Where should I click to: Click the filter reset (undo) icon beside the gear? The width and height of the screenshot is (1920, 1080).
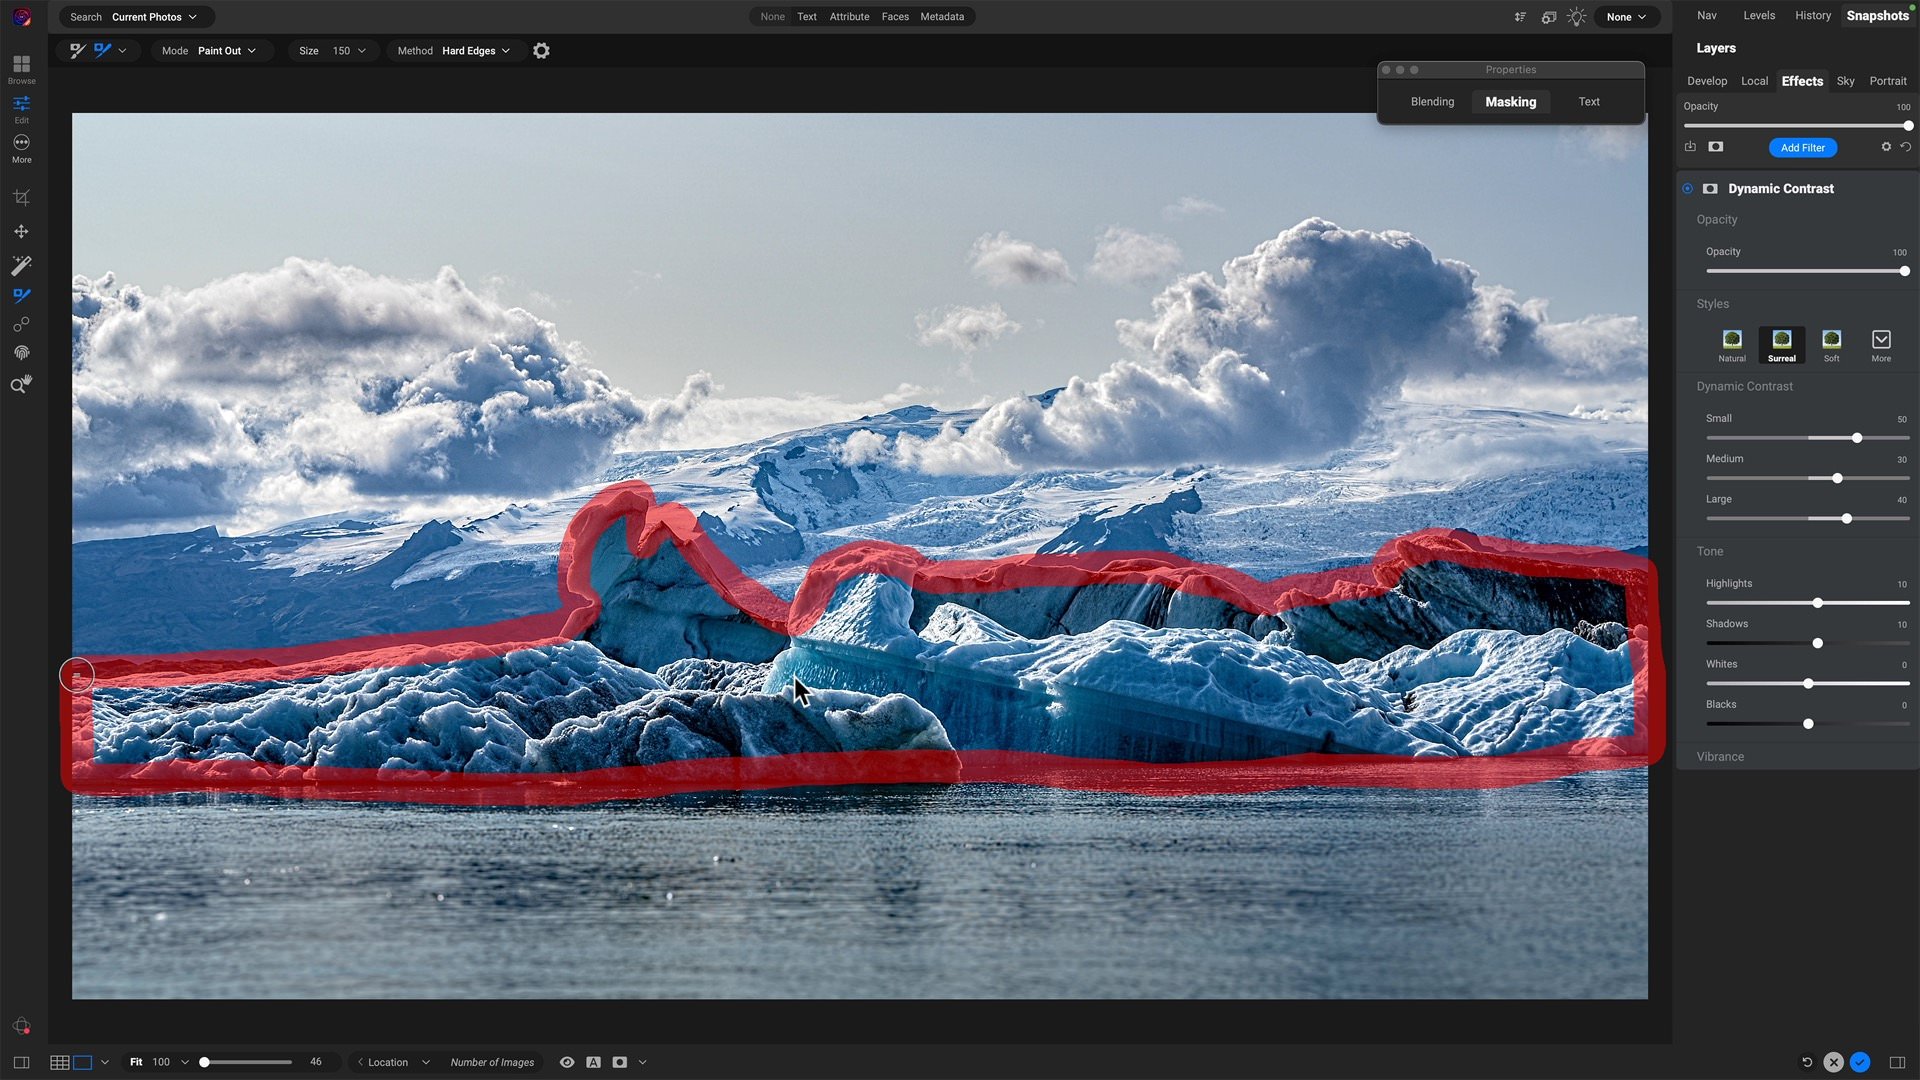1906,146
